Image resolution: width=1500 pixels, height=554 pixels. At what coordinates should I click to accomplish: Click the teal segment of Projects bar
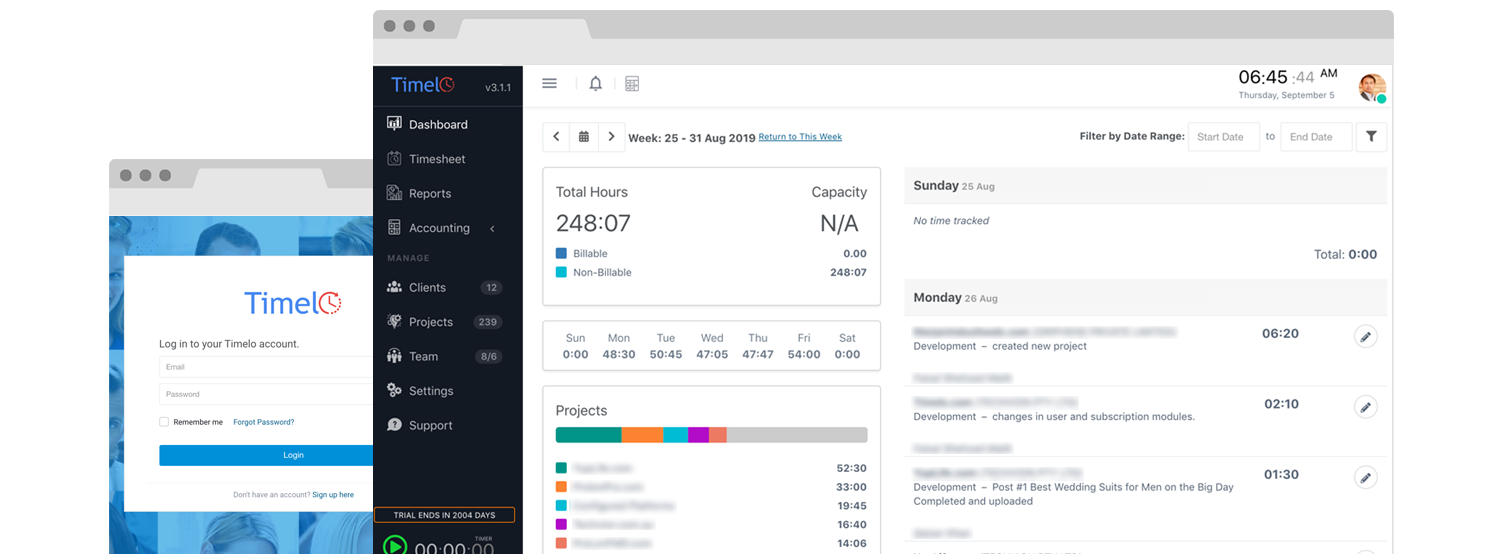(x=588, y=435)
